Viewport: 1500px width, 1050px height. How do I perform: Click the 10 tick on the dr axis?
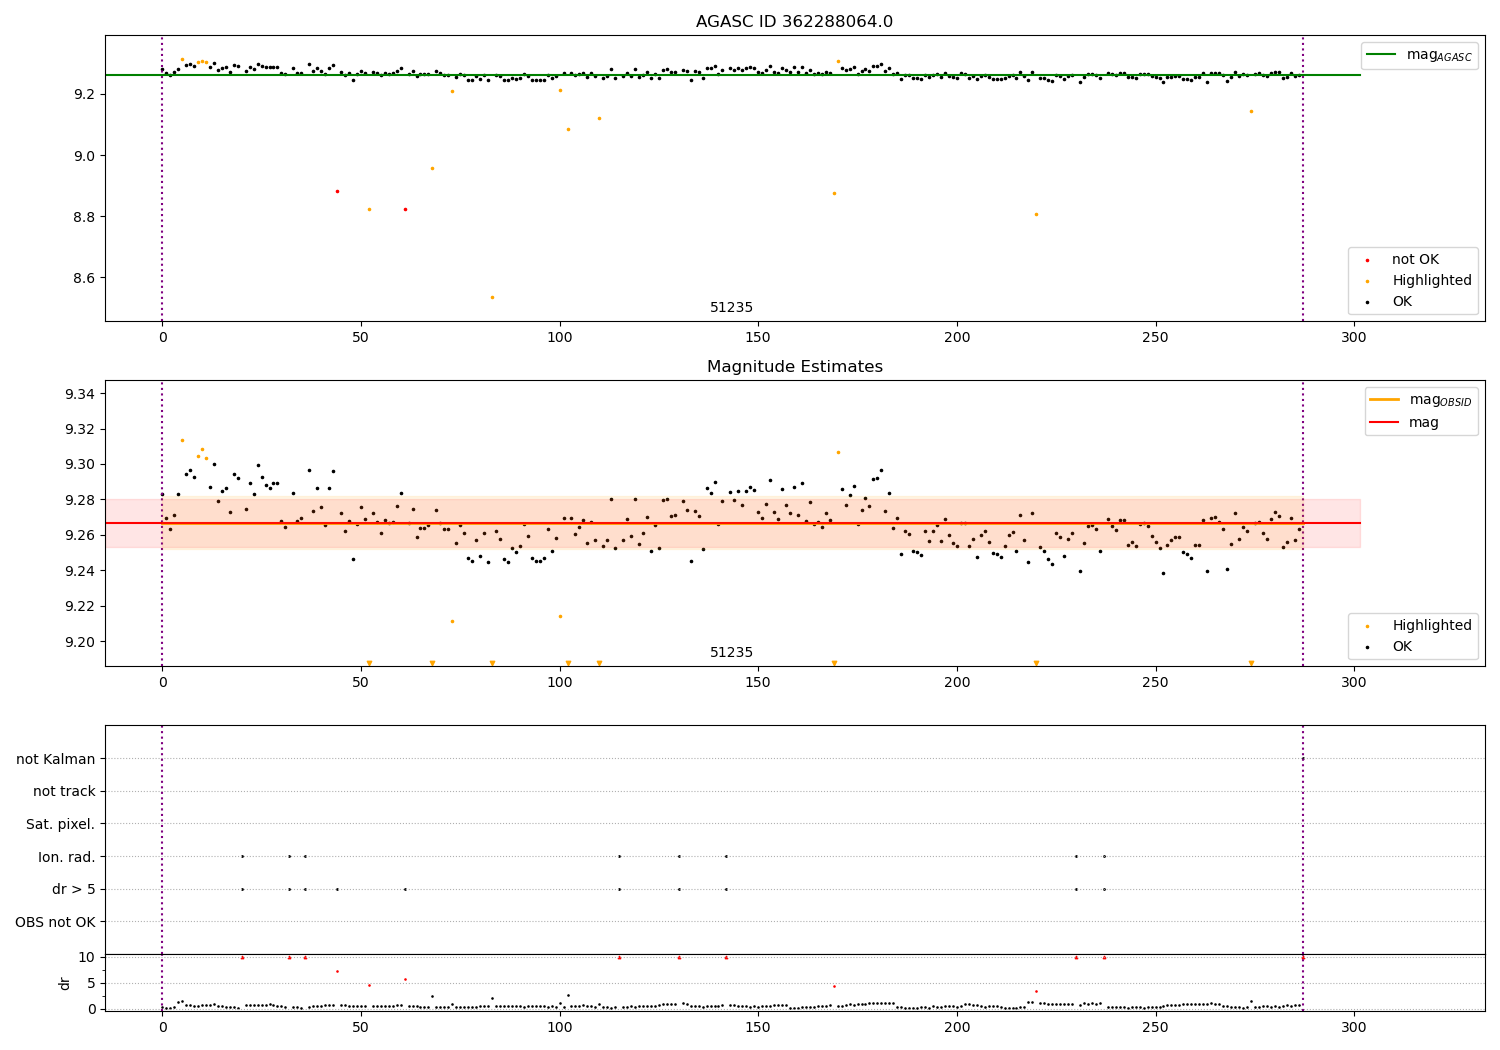87,958
